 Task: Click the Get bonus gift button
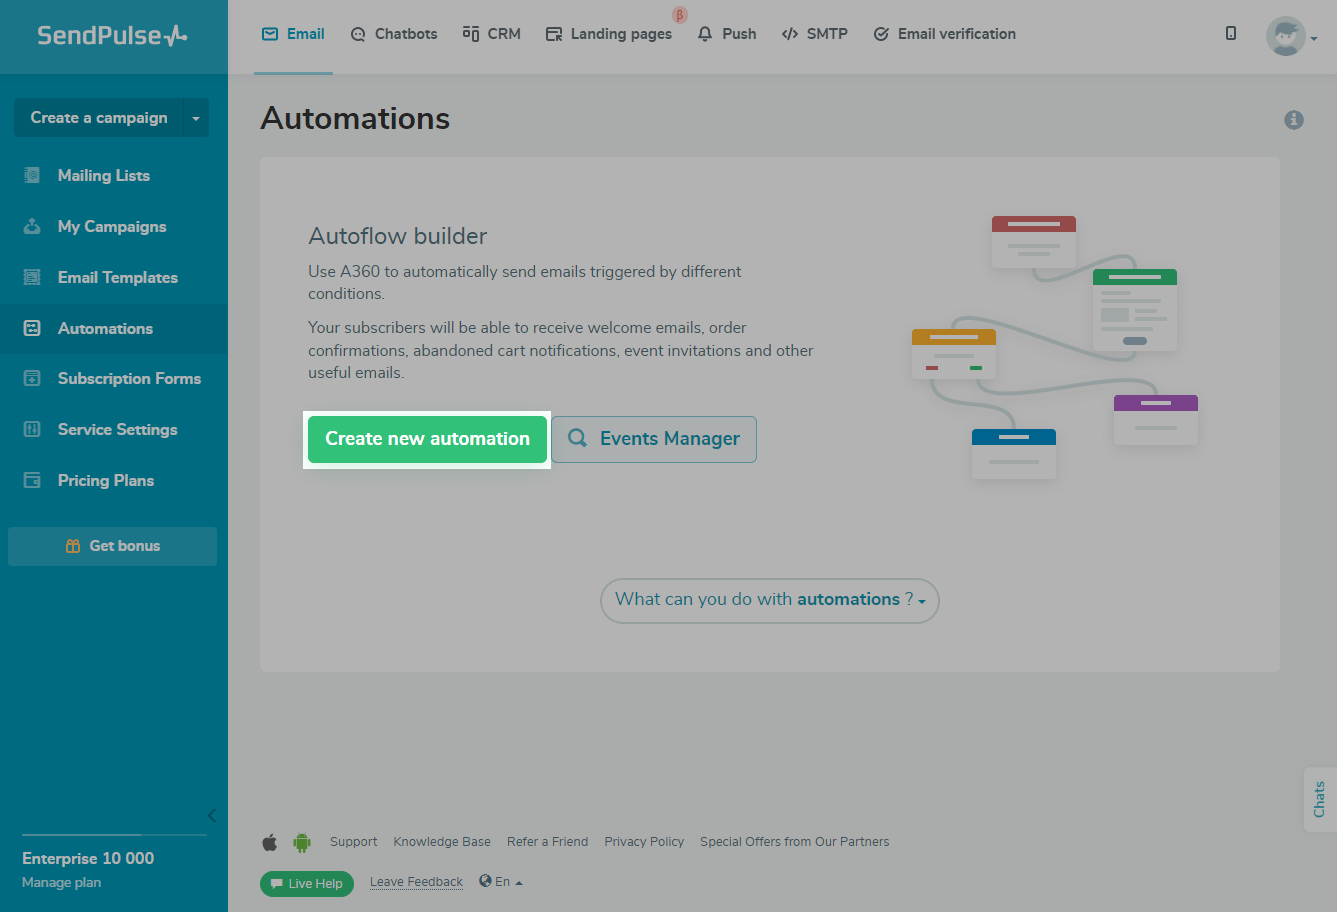point(113,546)
